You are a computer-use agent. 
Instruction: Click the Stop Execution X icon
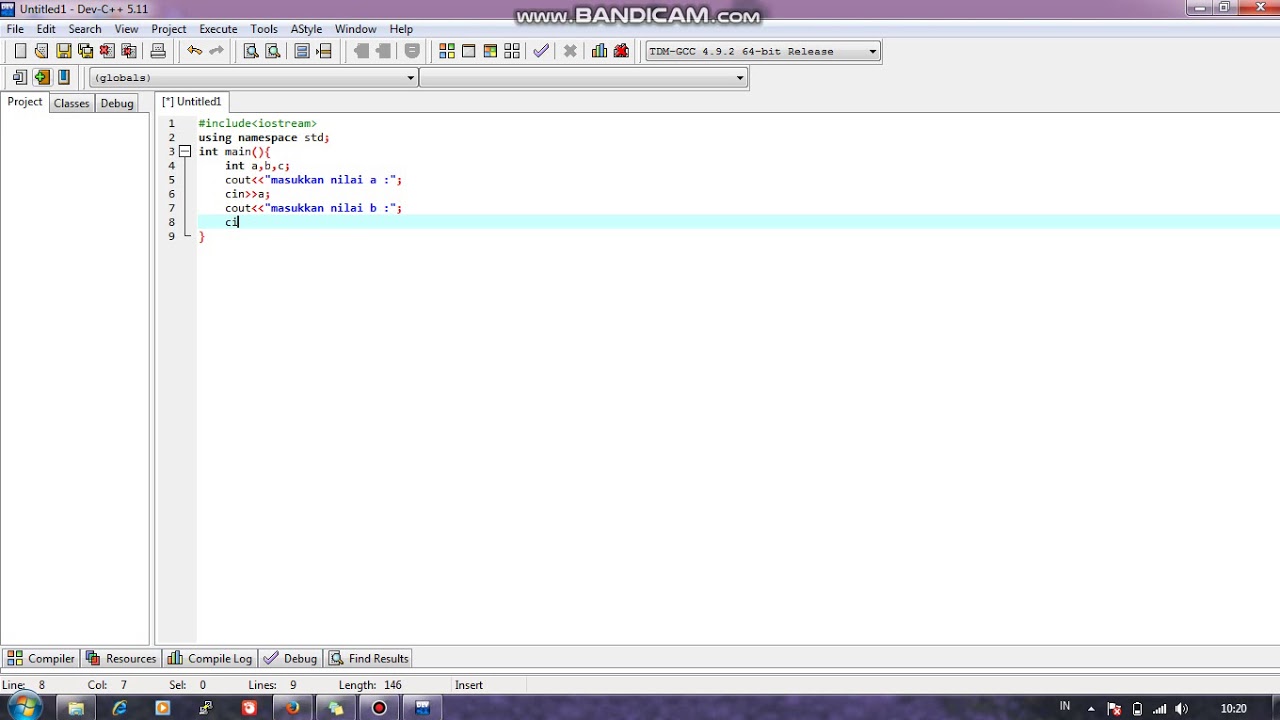570,51
